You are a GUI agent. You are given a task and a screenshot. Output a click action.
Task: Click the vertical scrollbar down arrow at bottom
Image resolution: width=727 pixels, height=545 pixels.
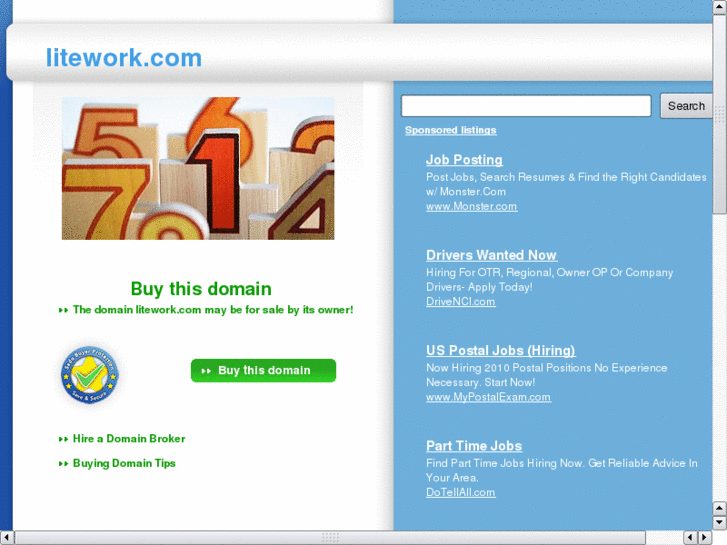[x=720, y=523]
